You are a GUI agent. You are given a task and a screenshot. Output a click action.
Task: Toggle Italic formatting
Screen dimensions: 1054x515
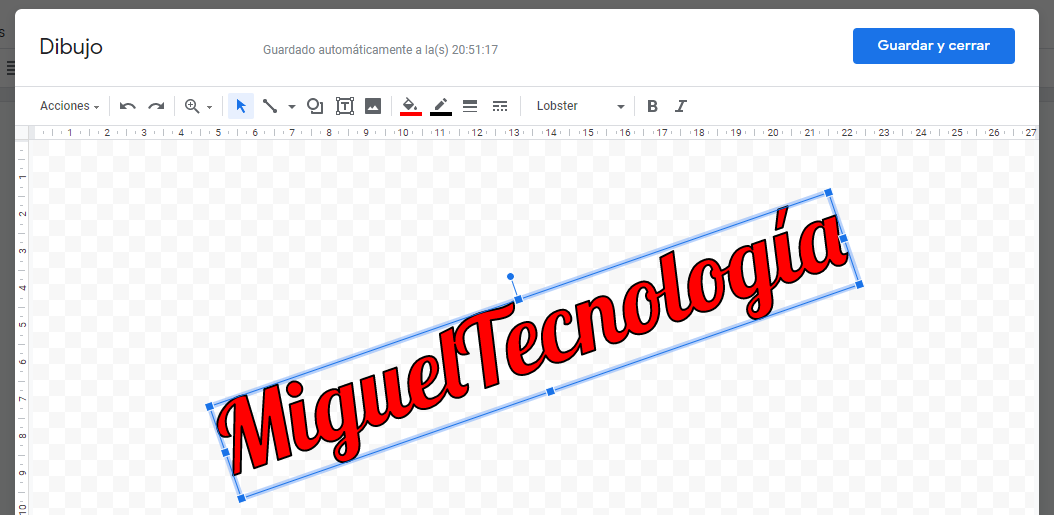point(681,106)
